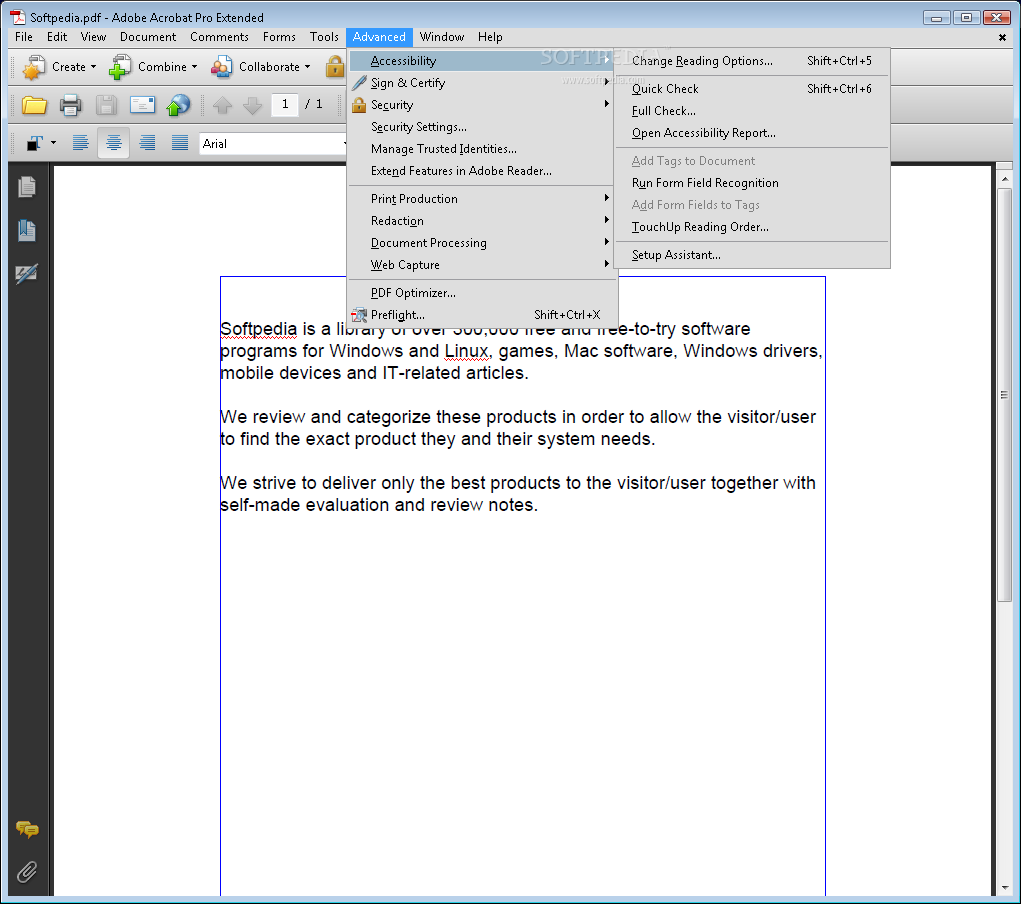Image resolution: width=1021 pixels, height=904 pixels.
Task: Toggle center text alignment
Action: (x=113, y=143)
